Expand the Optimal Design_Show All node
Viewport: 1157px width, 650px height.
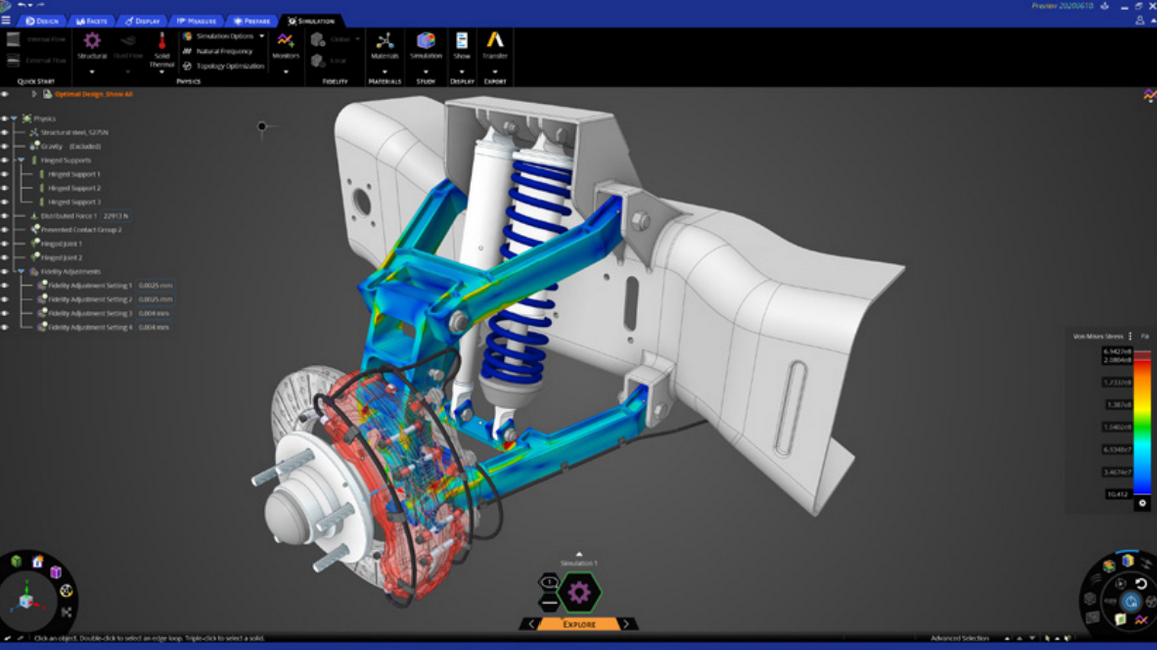(x=33, y=95)
